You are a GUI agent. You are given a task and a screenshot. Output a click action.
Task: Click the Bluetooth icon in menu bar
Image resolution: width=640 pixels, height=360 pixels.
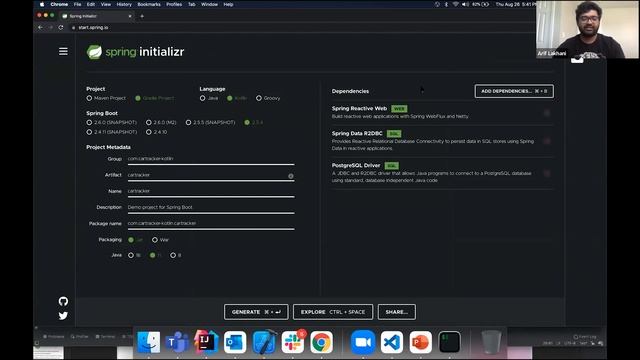coord(446,4)
